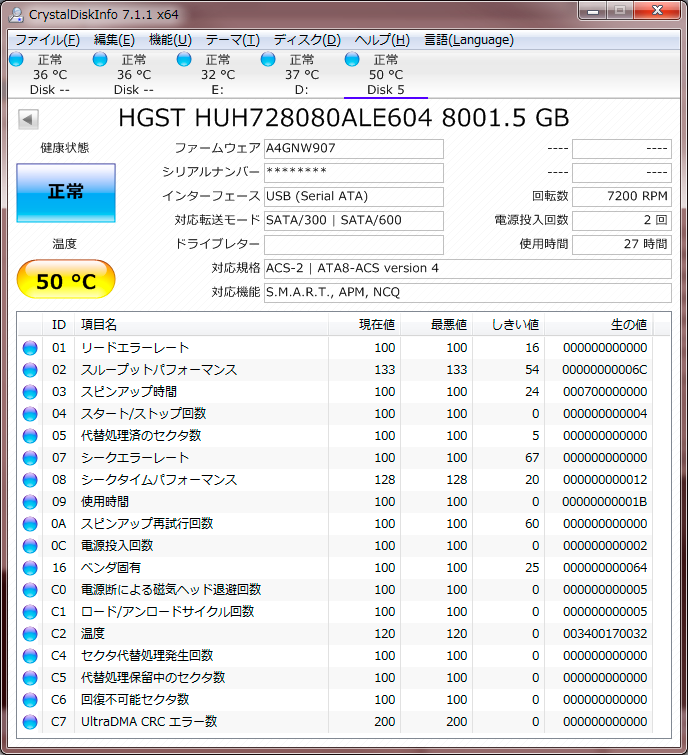Click status orb of スピンアップ時間 row
Viewport: 688px width, 755px height.
tap(30, 392)
